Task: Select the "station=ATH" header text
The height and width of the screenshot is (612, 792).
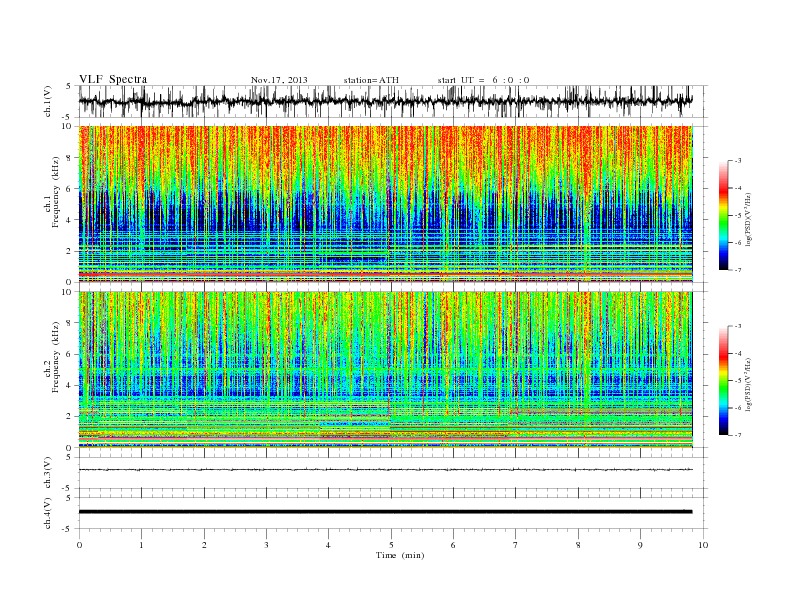Action: click(371, 80)
